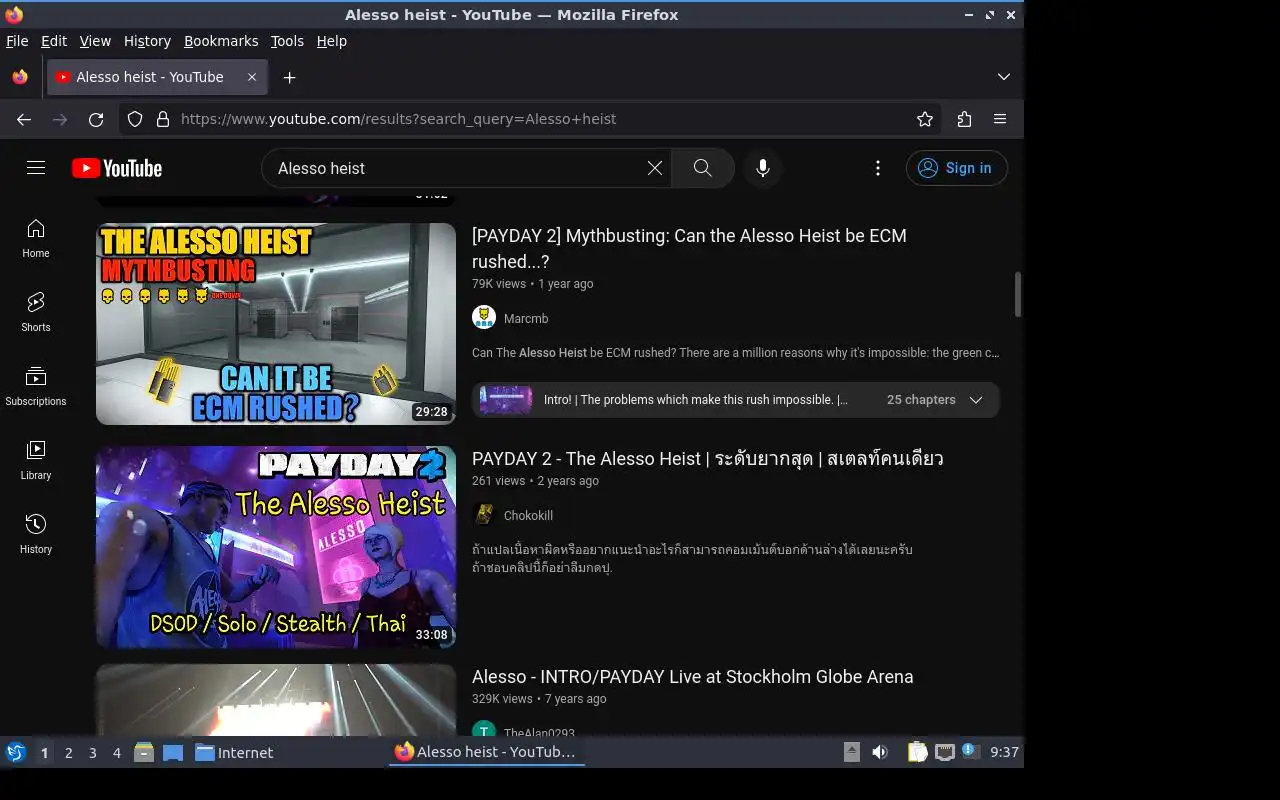Viewport: 1280px width, 800px height.
Task: Click the page vertical scrollbar thumb
Action: point(1018,294)
